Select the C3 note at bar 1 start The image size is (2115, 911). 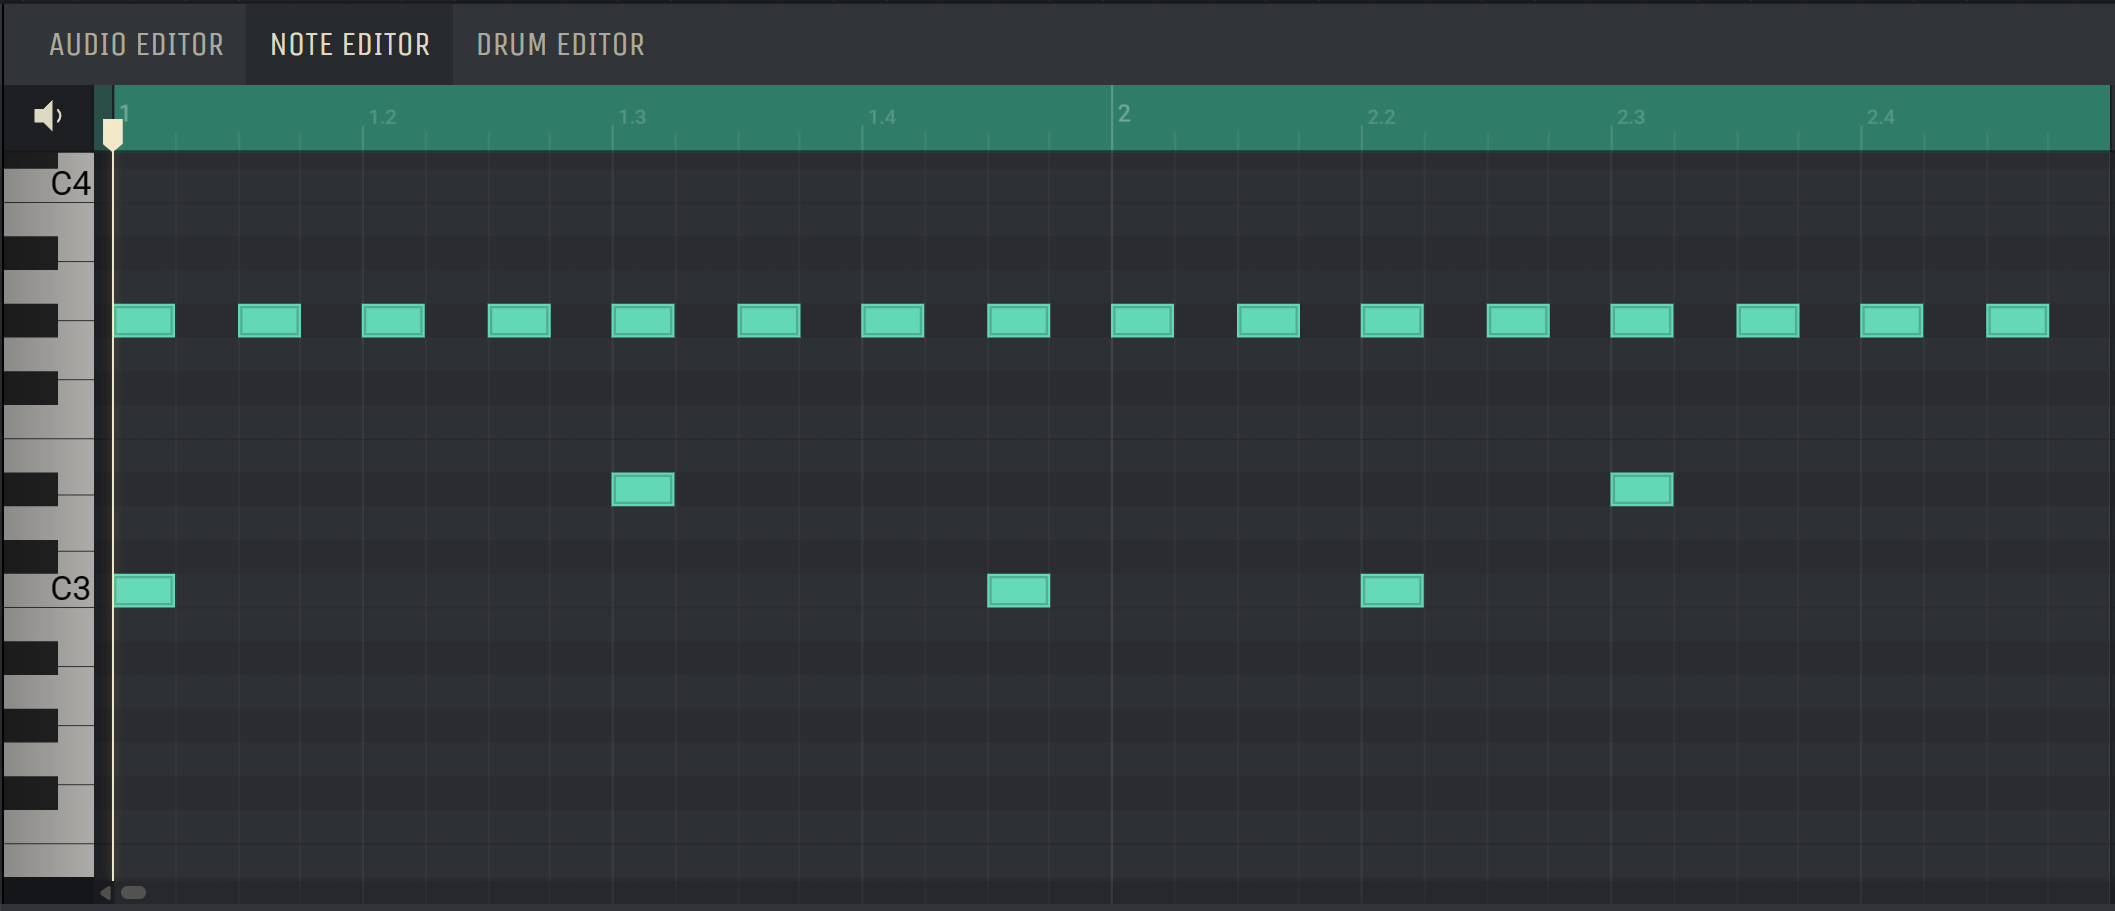[144, 591]
